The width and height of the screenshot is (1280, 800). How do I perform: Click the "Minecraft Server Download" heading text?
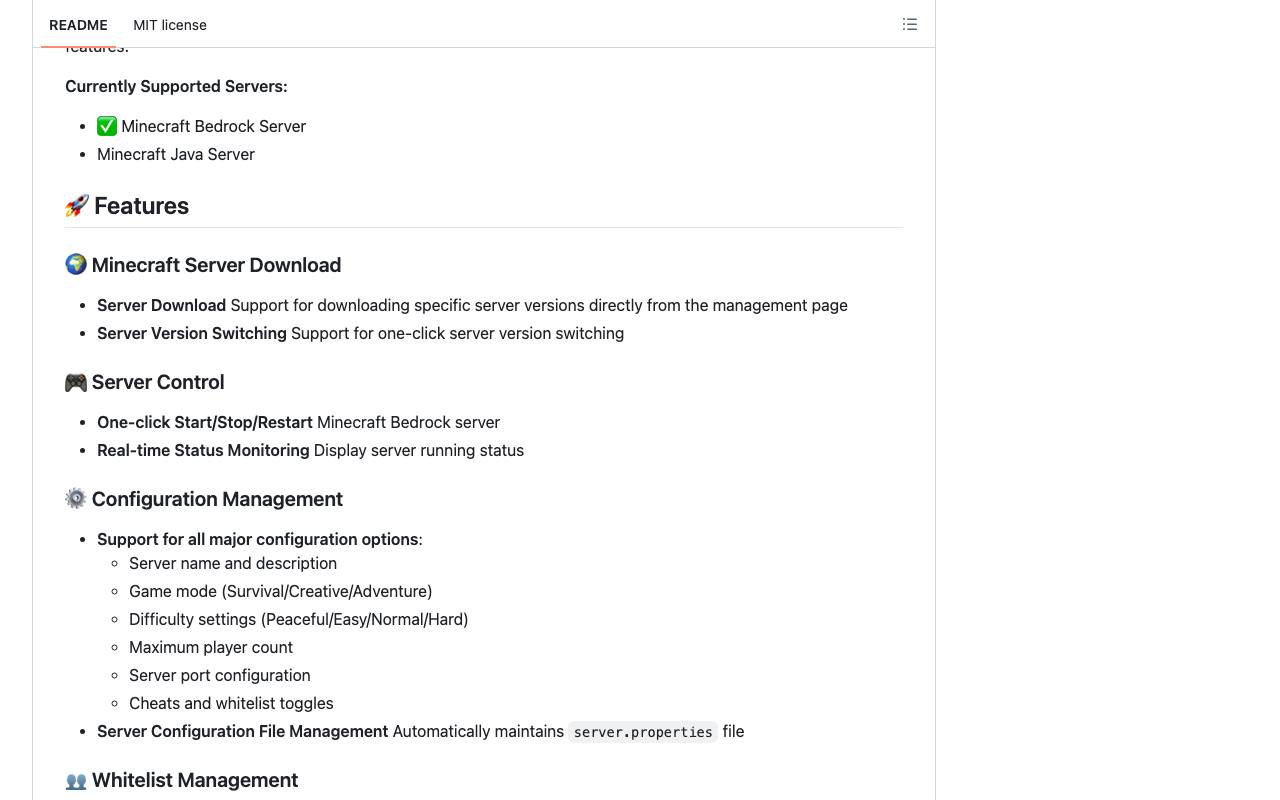[x=216, y=265]
